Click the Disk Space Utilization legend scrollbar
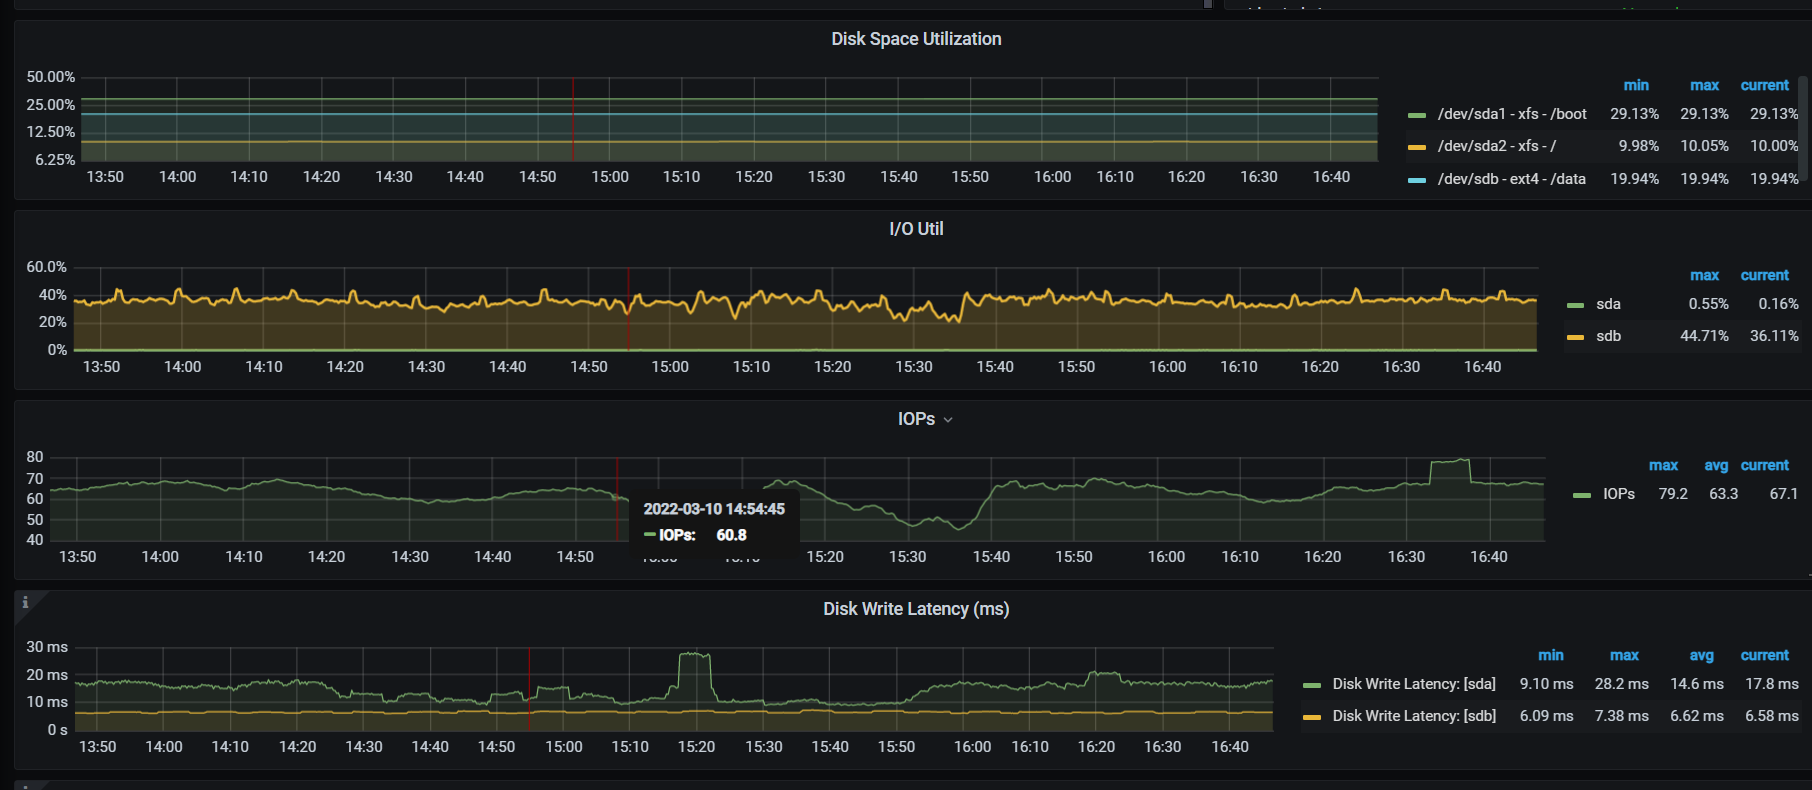This screenshot has width=1812, height=790. [x=1803, y=128]
